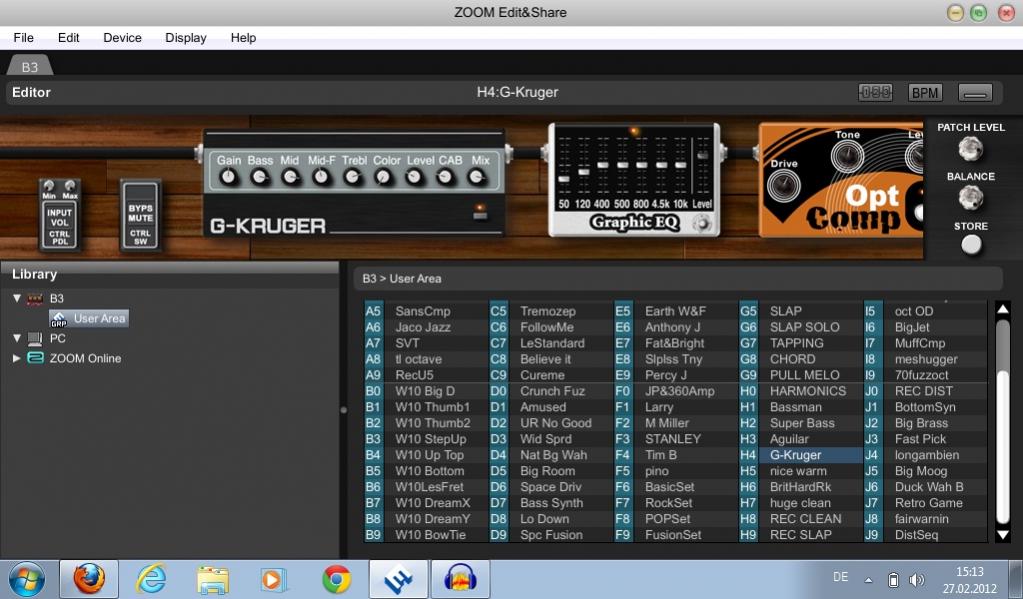This screenshot has height=599, width=1023.
Task: Click the Color knob on G-Kruger amp
Action: [384, 176]
